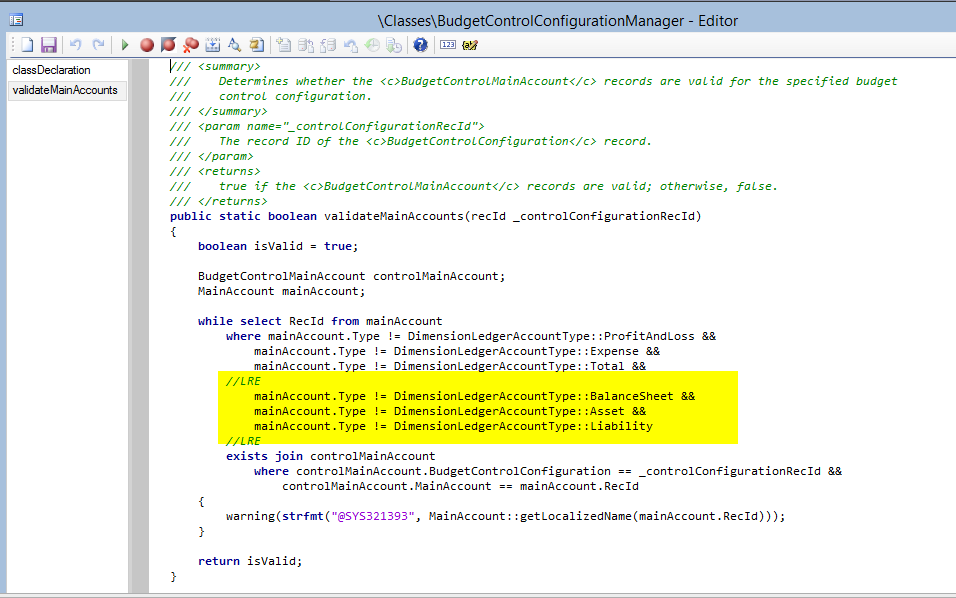Screen dimensions: 956x598
Task: Open Help with the question mark icon
Action: click(420, 45)
